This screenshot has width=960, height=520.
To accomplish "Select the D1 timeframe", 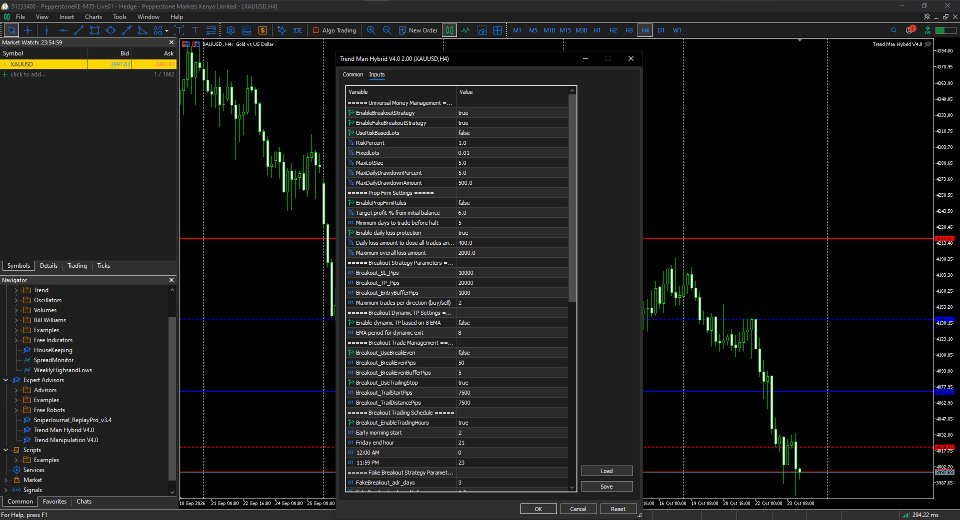I will coord(661,30).
